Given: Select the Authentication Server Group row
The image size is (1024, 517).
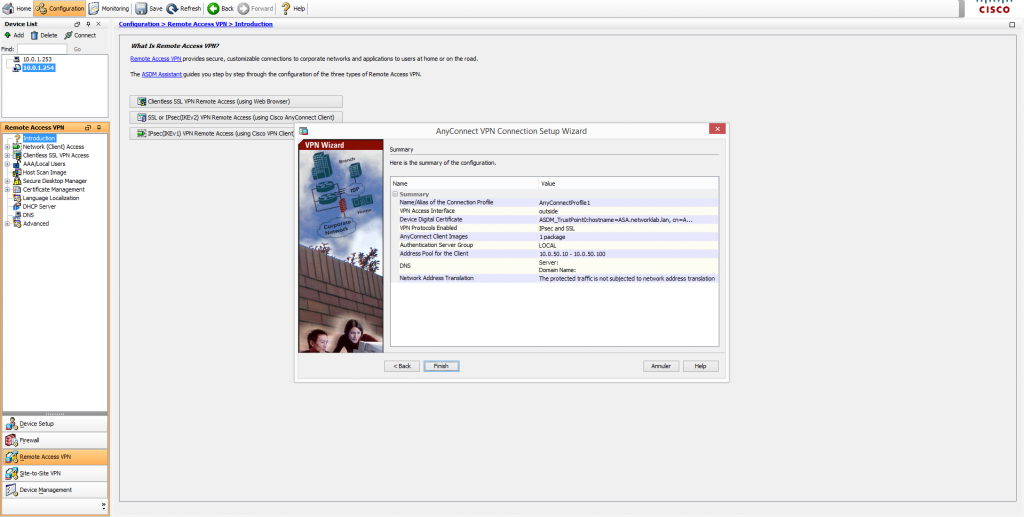Looking at the screenshot, I should 554,245.
